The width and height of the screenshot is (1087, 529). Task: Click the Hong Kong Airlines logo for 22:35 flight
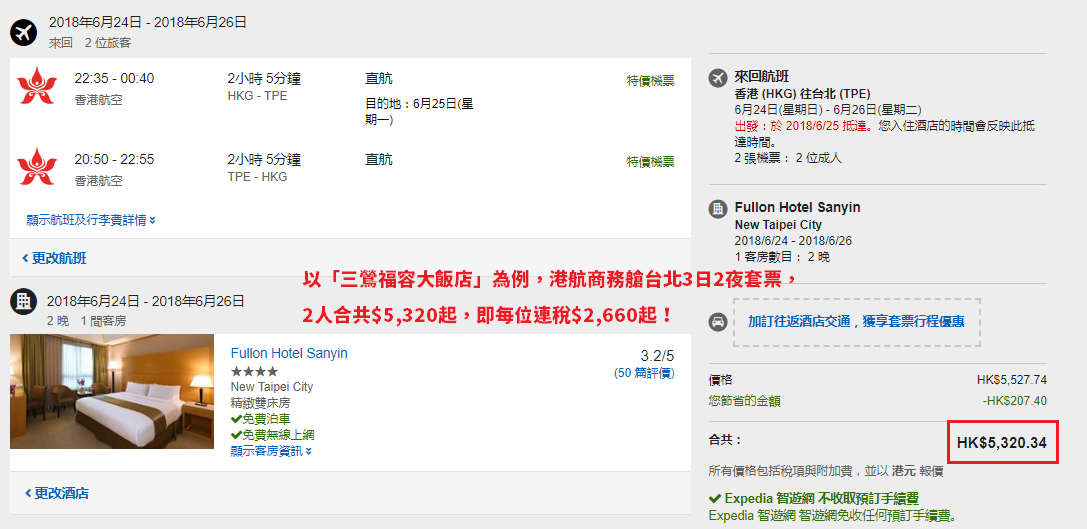pos(37,86)
